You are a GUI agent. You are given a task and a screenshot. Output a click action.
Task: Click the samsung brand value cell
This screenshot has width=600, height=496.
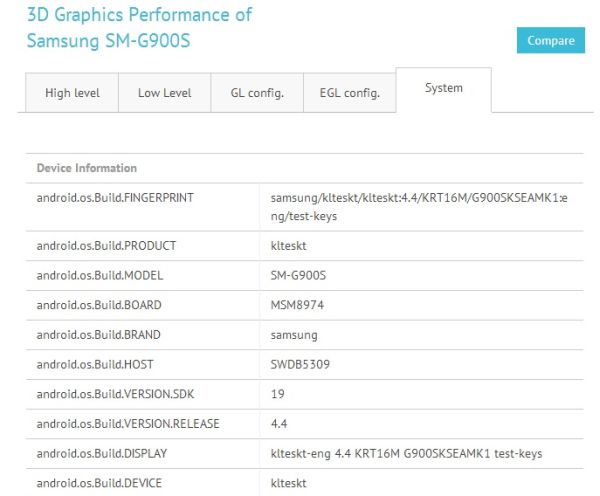click(x=294, y=335)
